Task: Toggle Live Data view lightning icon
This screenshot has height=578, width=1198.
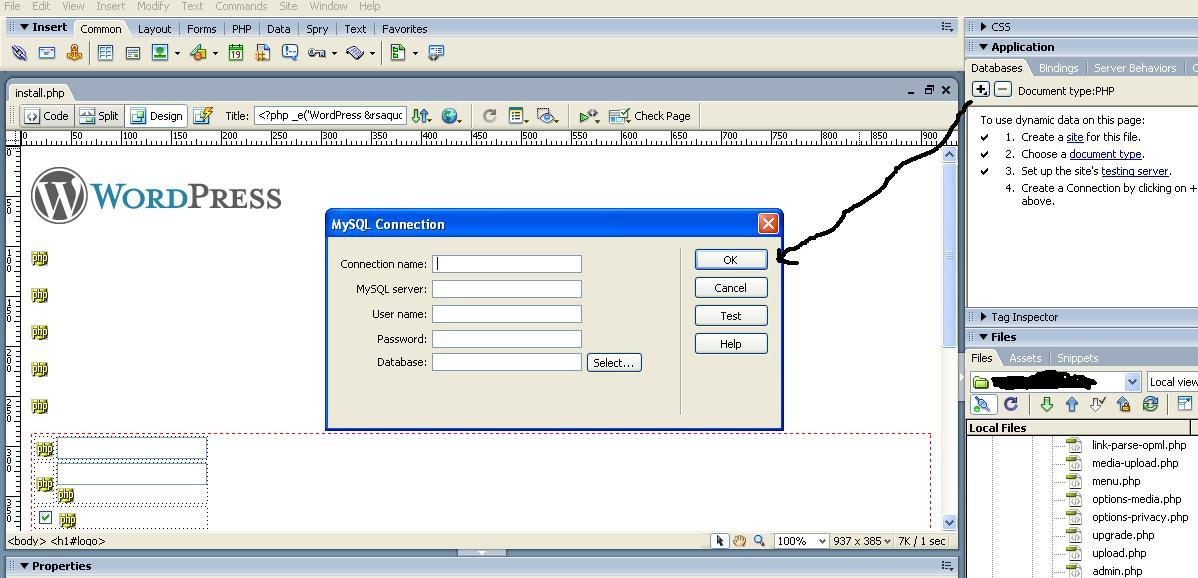Action: point(202,116)
